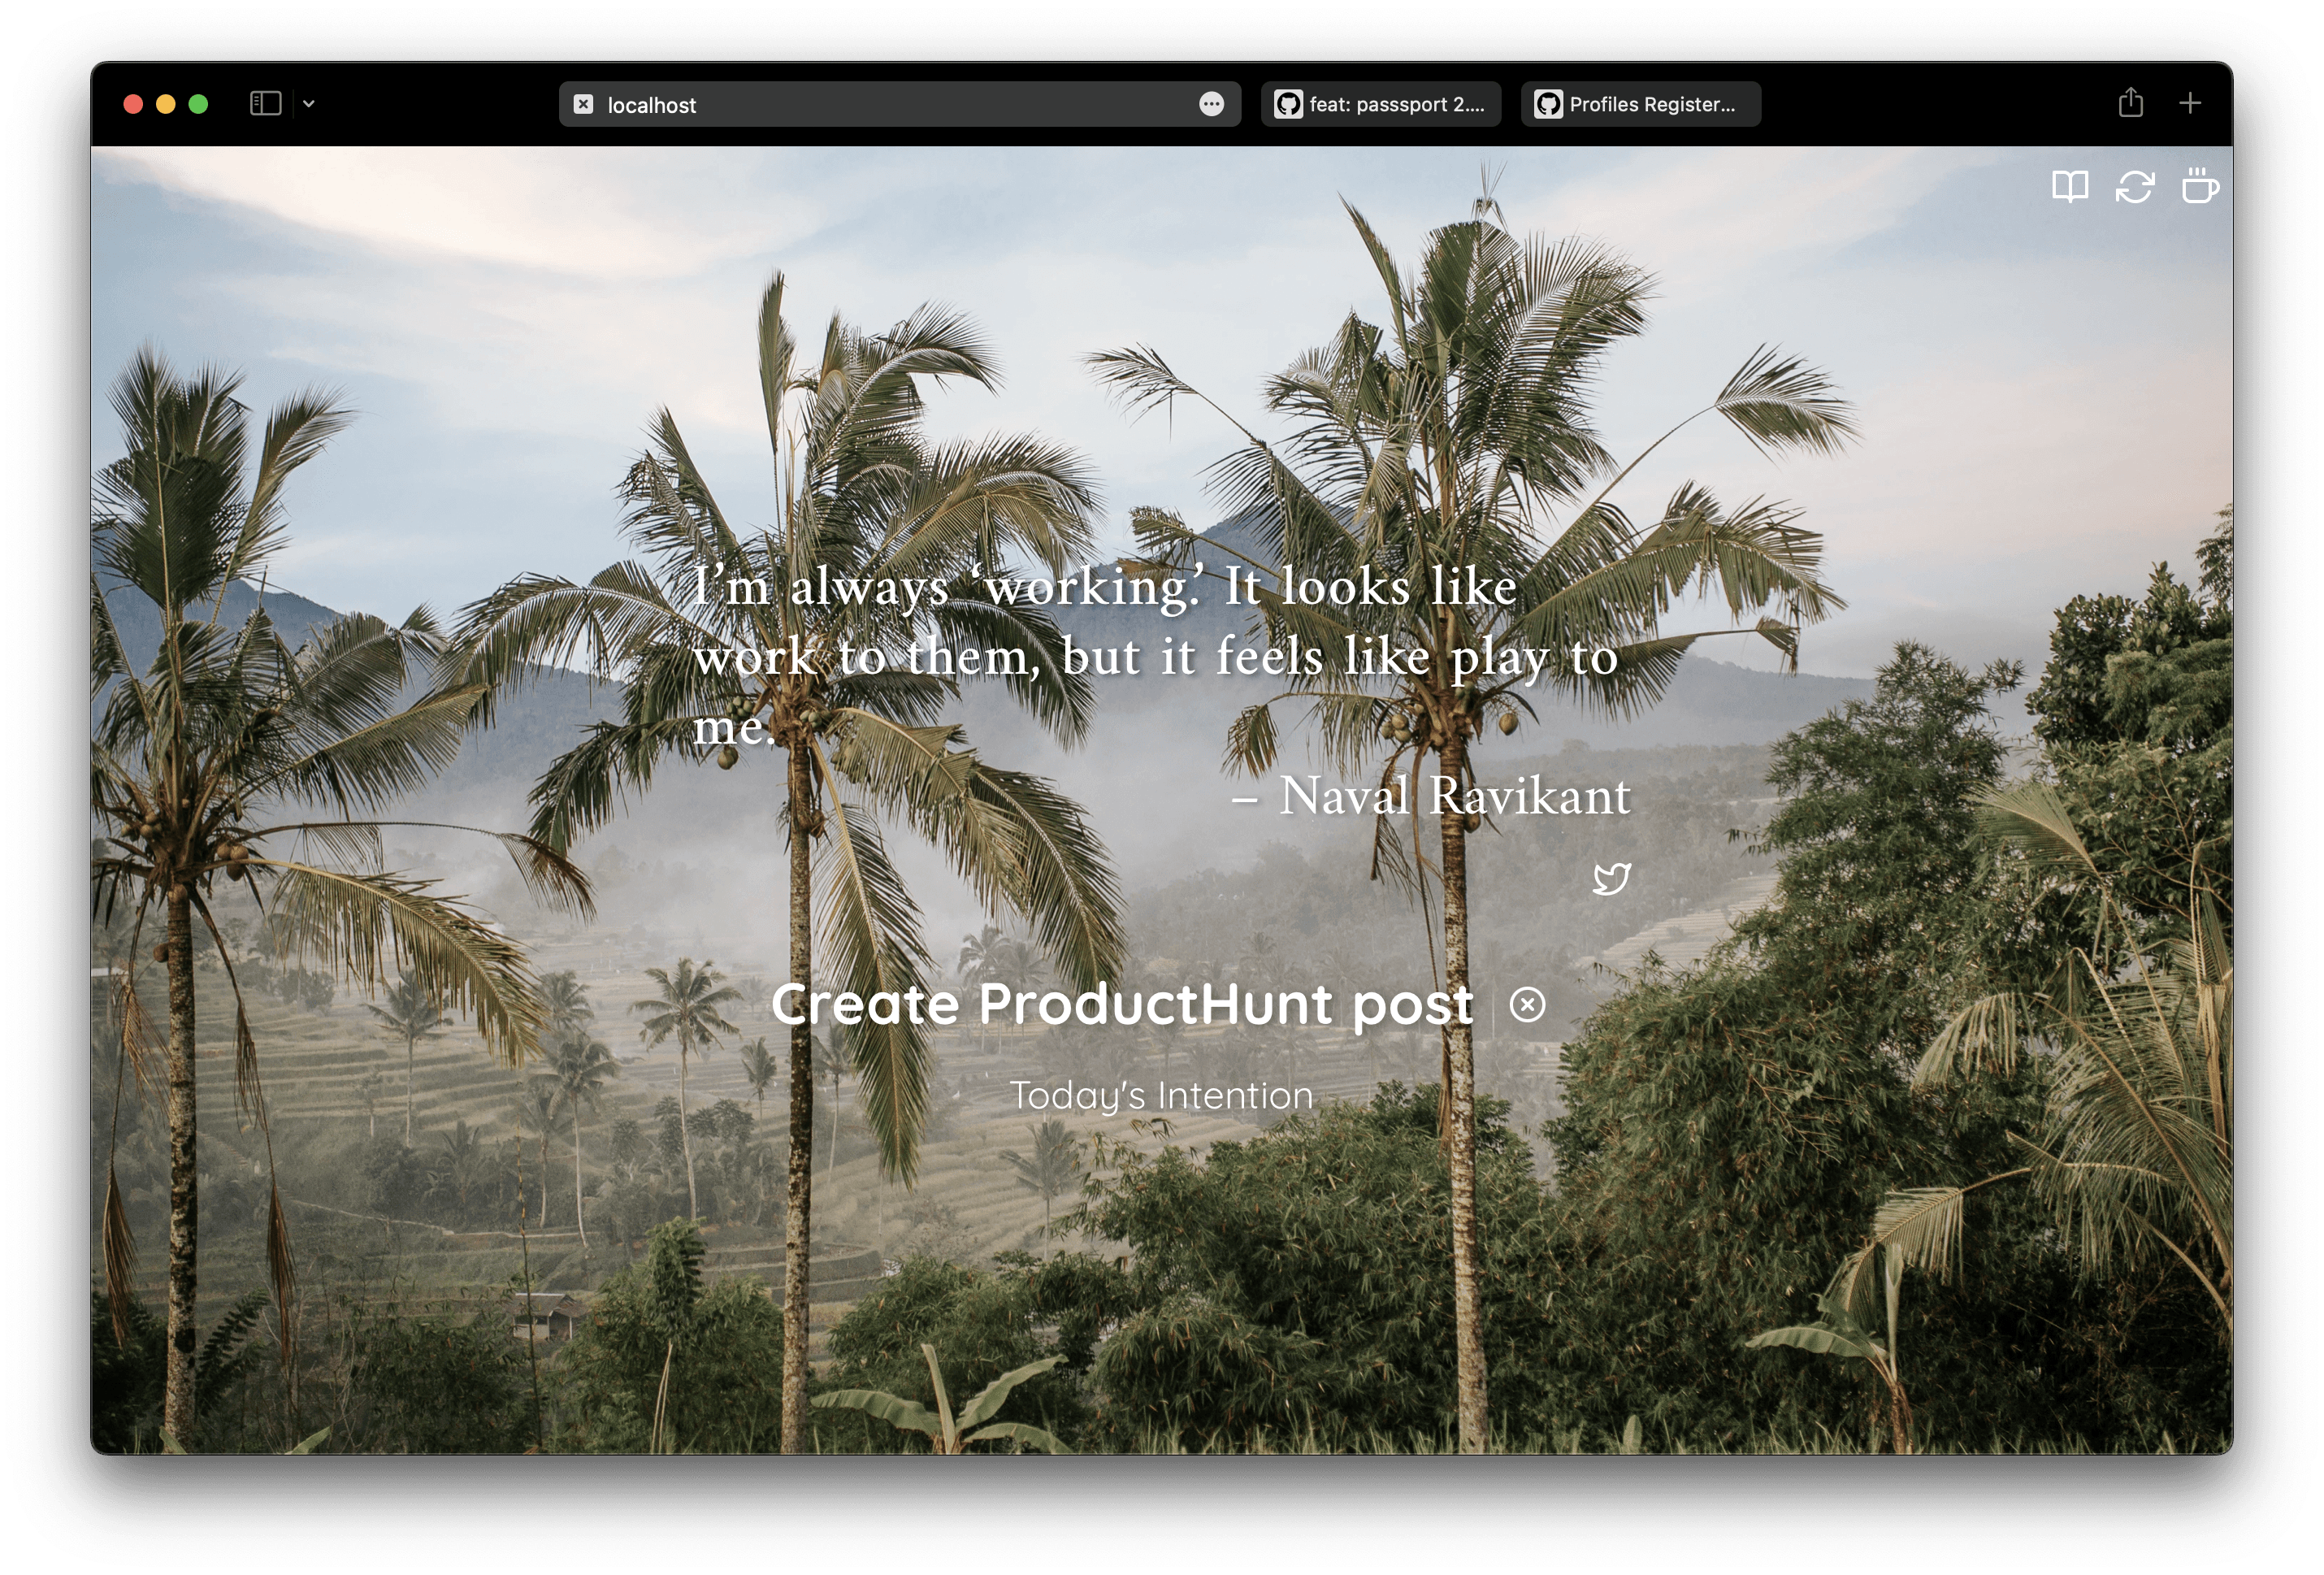Add a new tab with plus icon
The width and height of the screenshot is (2324, 1575).
tap(2190, 103)
